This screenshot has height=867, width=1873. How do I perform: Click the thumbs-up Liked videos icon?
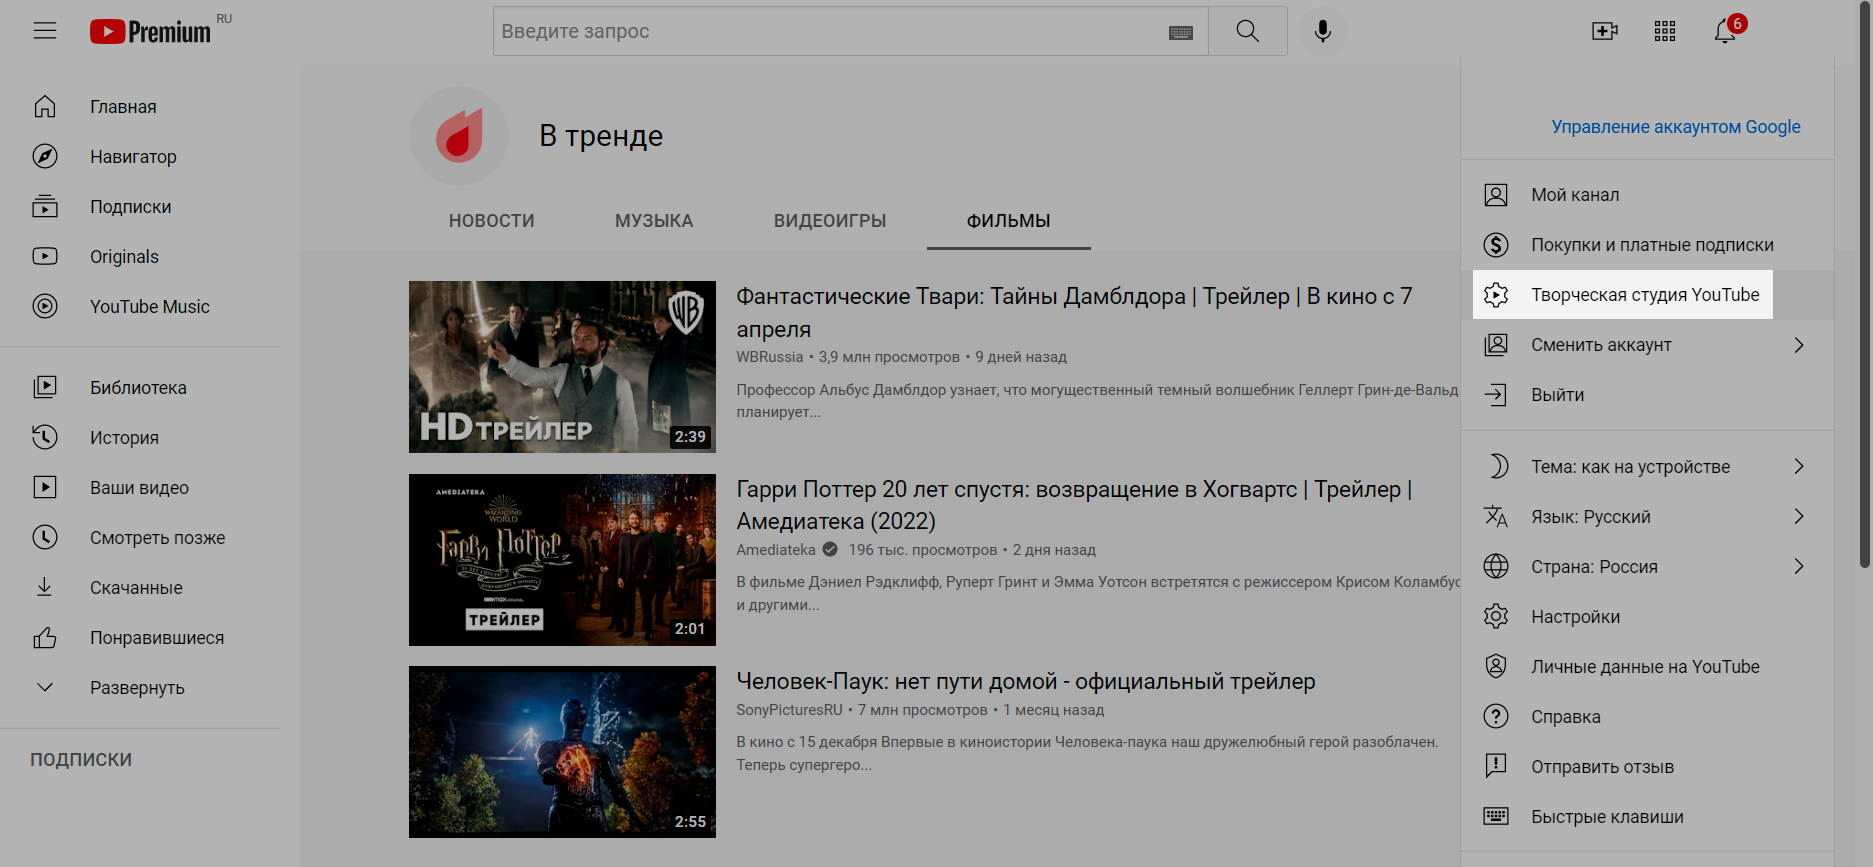(x=45, y=638)
